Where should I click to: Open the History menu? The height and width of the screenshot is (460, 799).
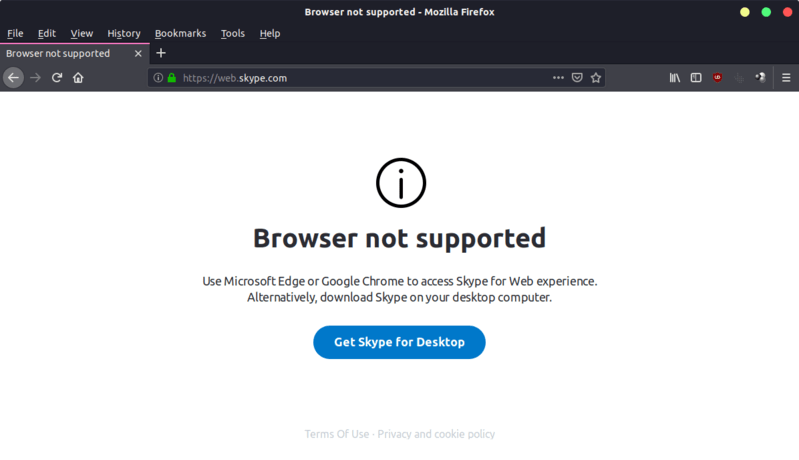(124, 34)
